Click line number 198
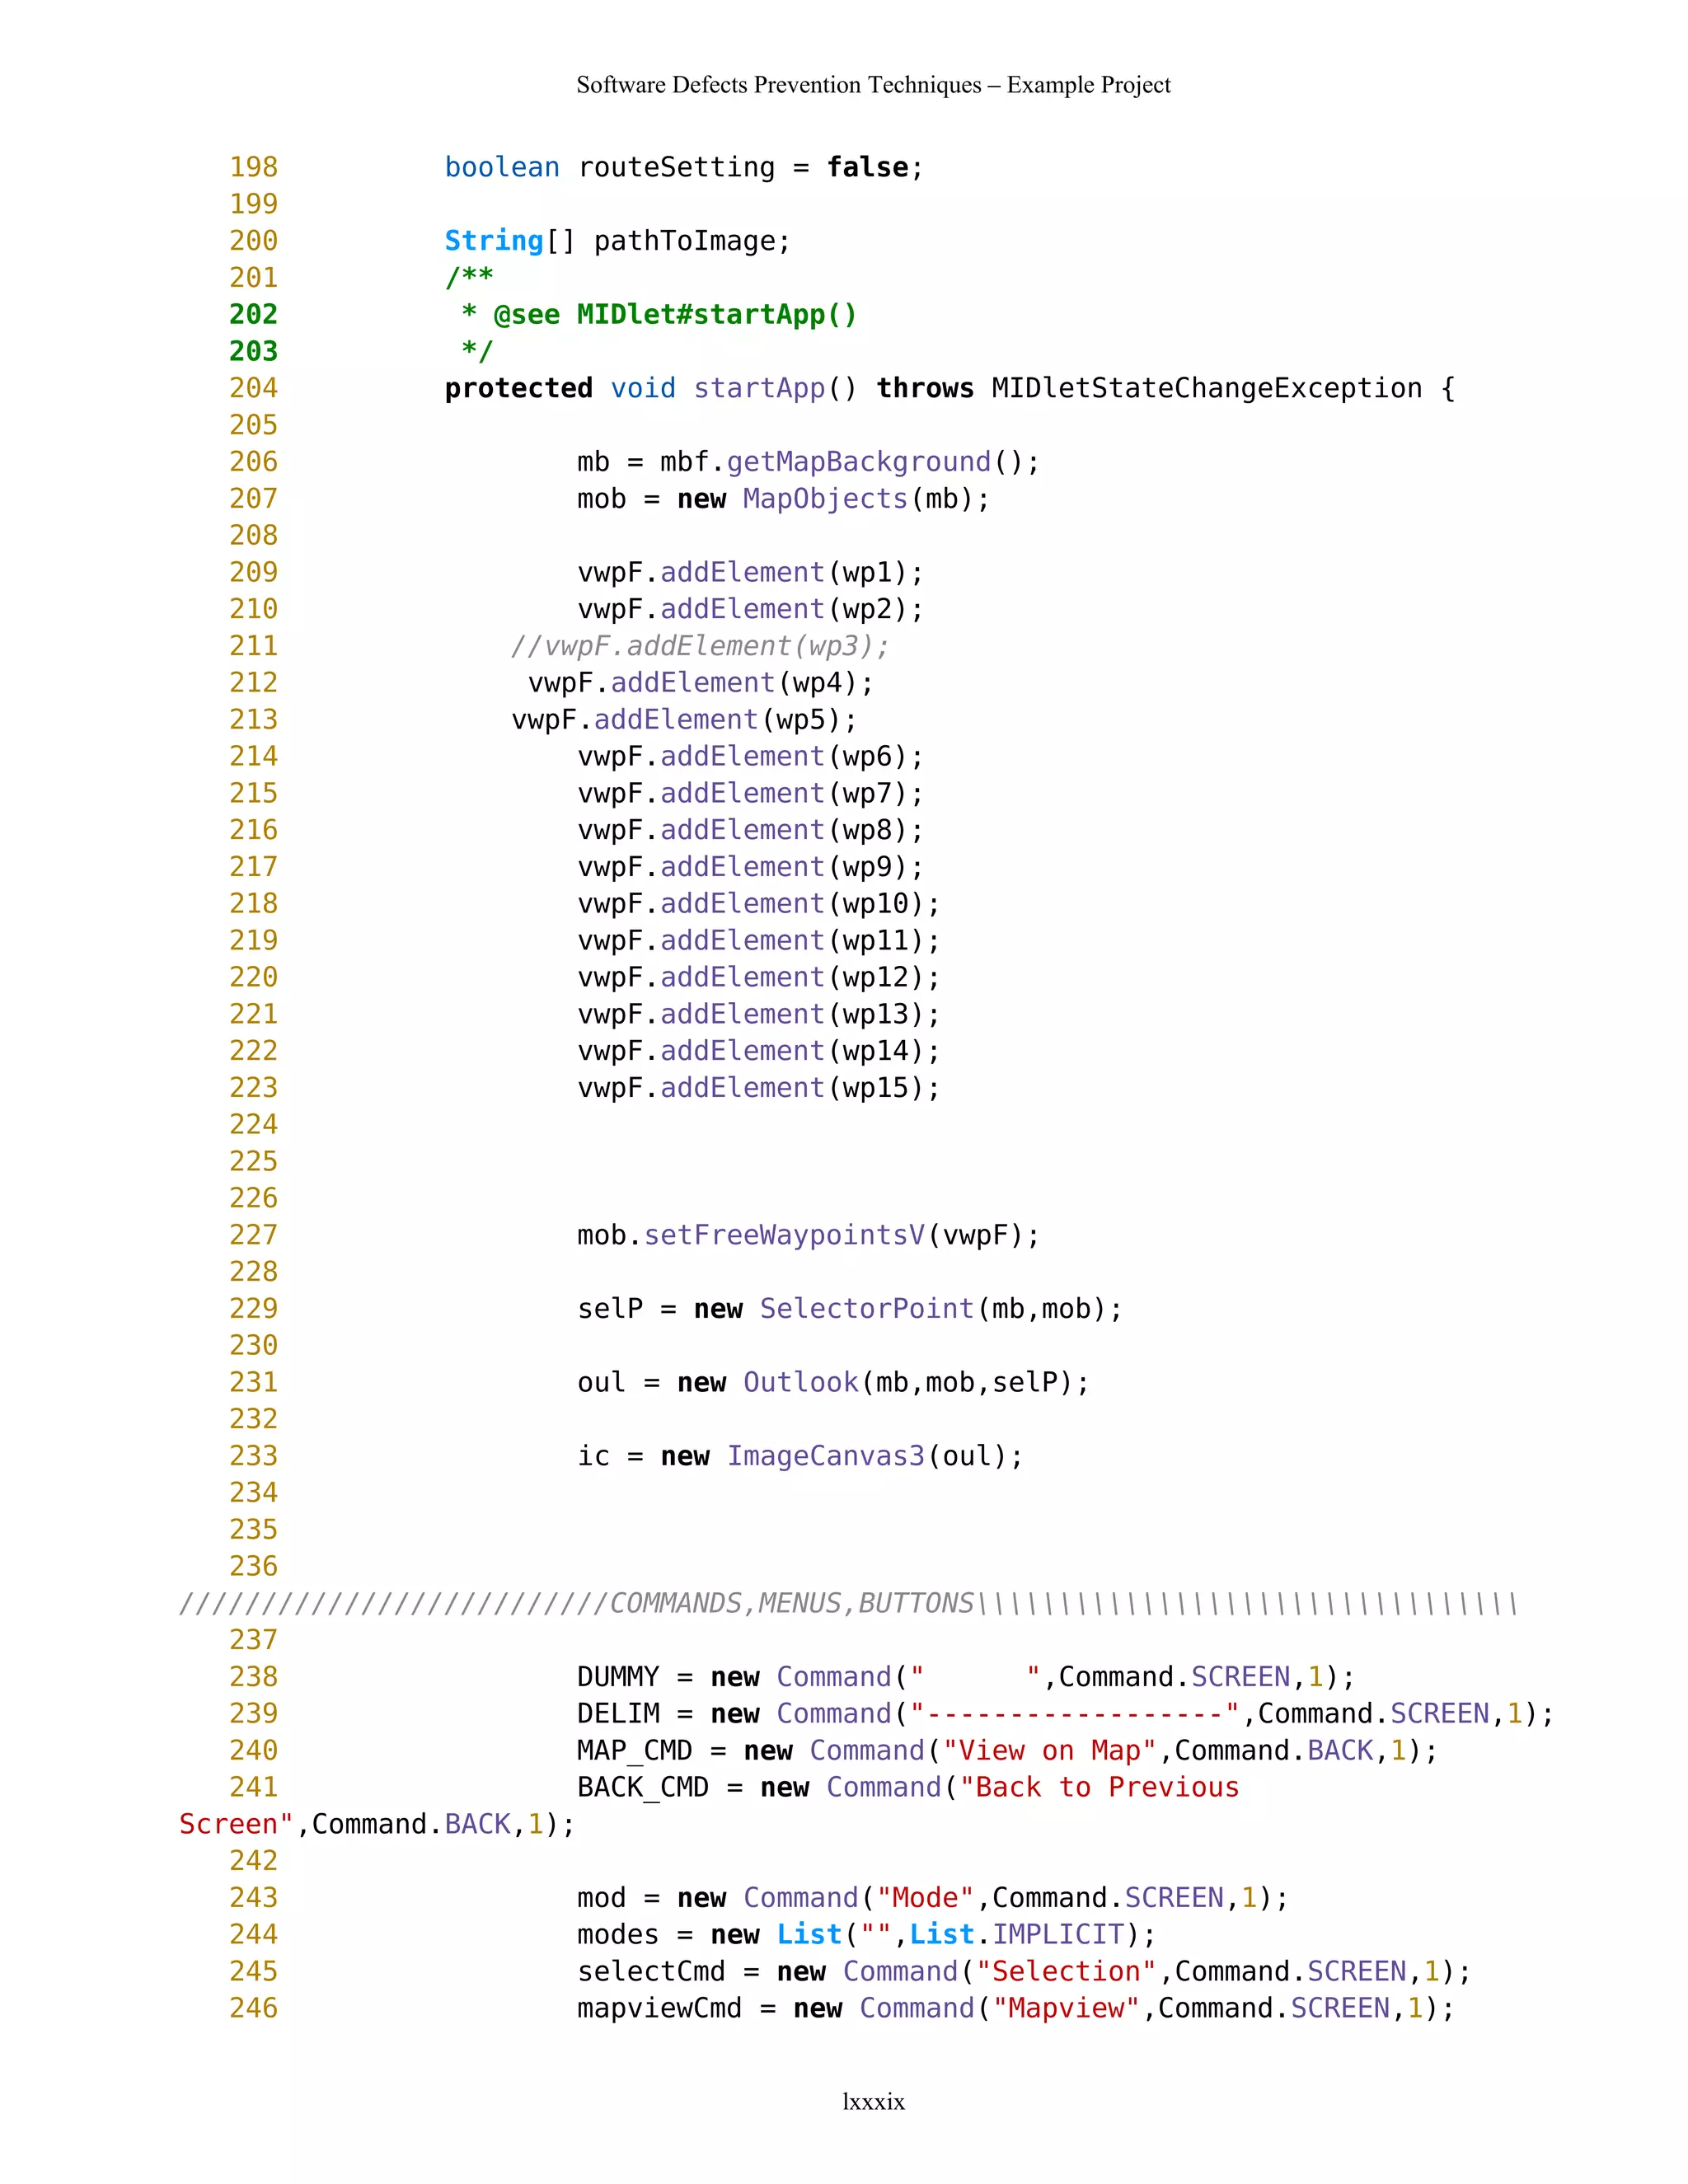Screen dimensions: 1688x2184 click(253, 167)
